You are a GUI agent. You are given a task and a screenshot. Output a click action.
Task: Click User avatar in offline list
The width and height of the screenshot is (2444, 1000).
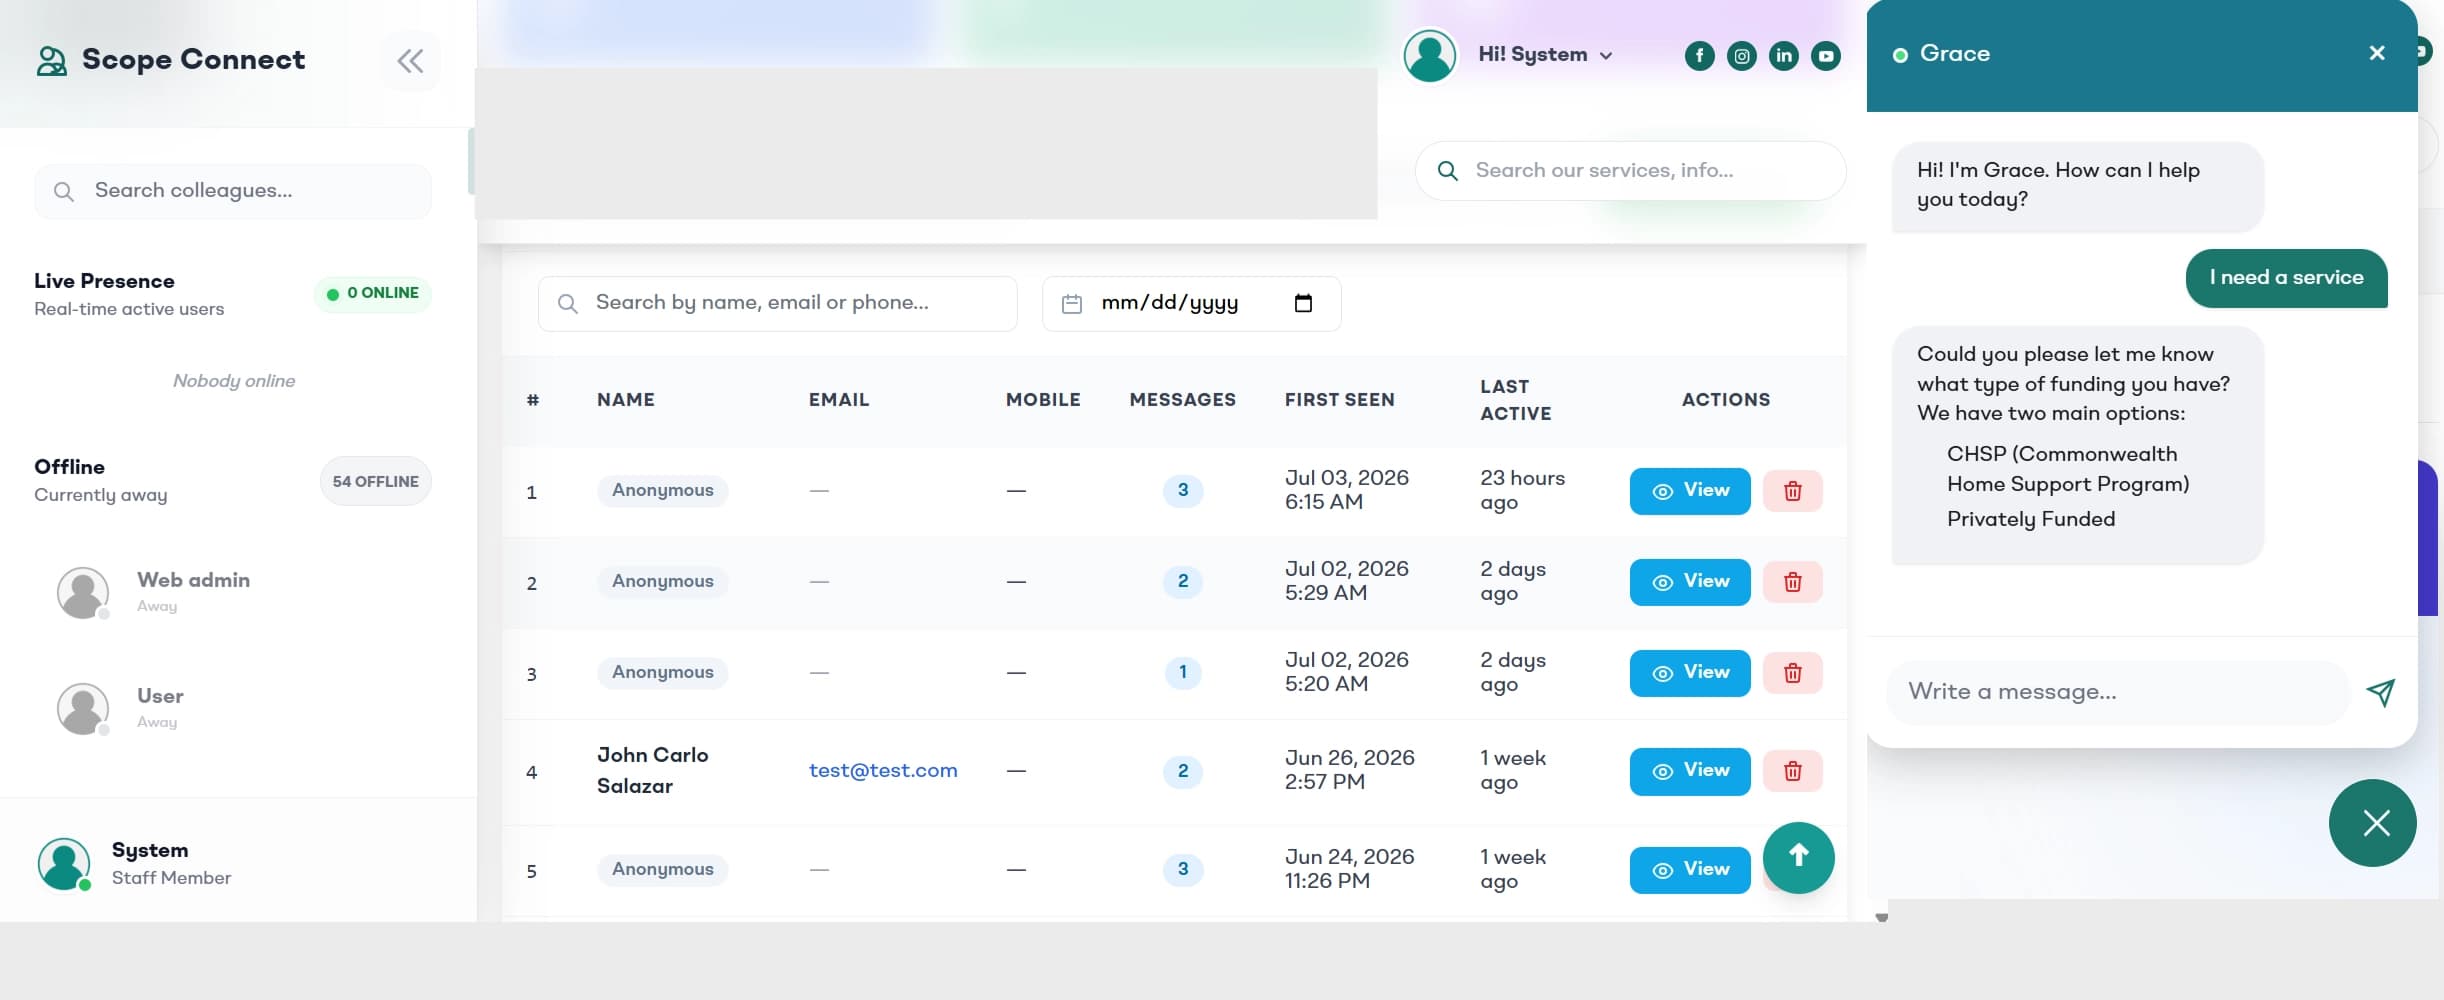coord(83,709)
